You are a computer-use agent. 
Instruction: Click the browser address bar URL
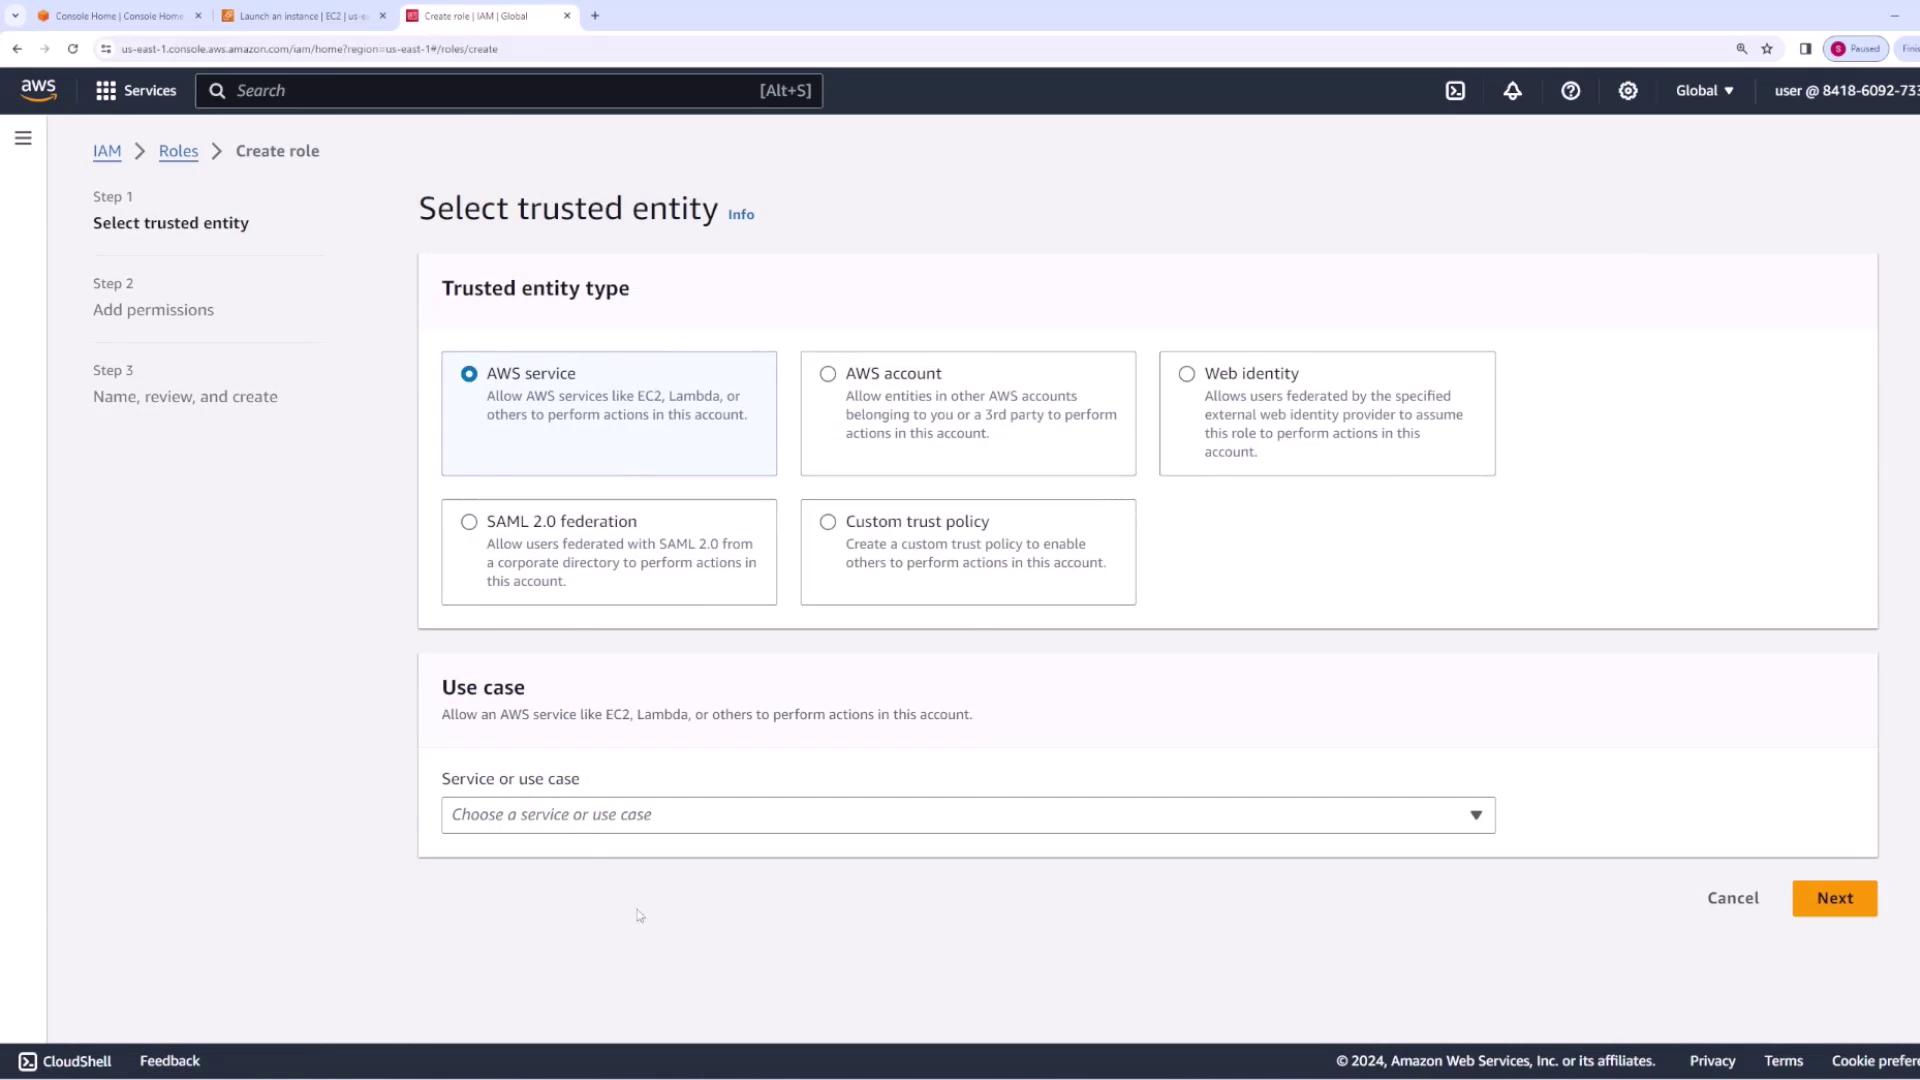click(309, 48)
